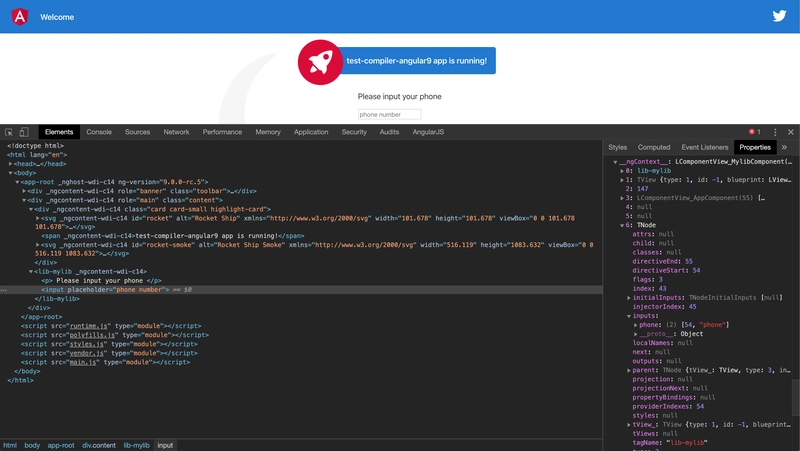
Task: Click the Properties pane scrollbar
Action: [796, 398]
